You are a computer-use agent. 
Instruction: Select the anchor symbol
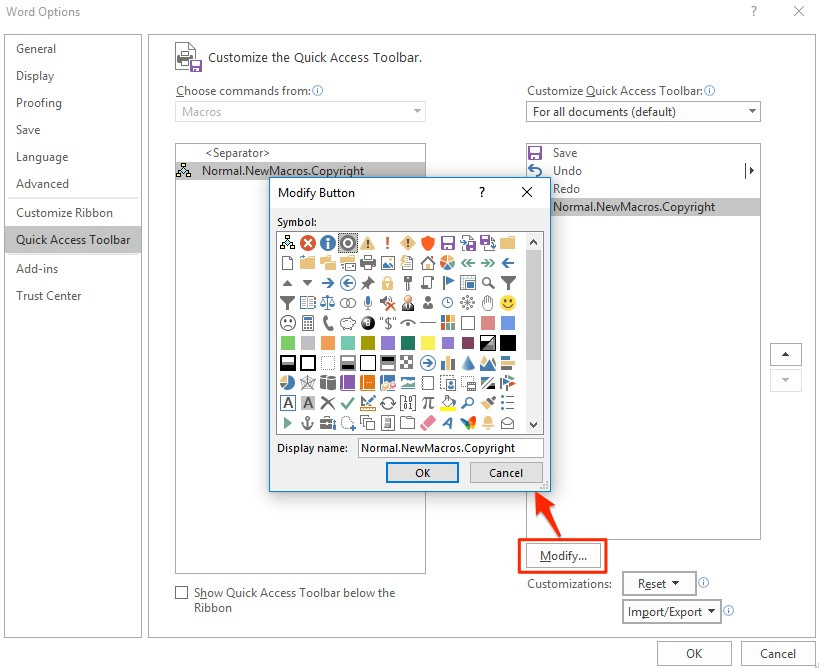(x=308, y=423)
